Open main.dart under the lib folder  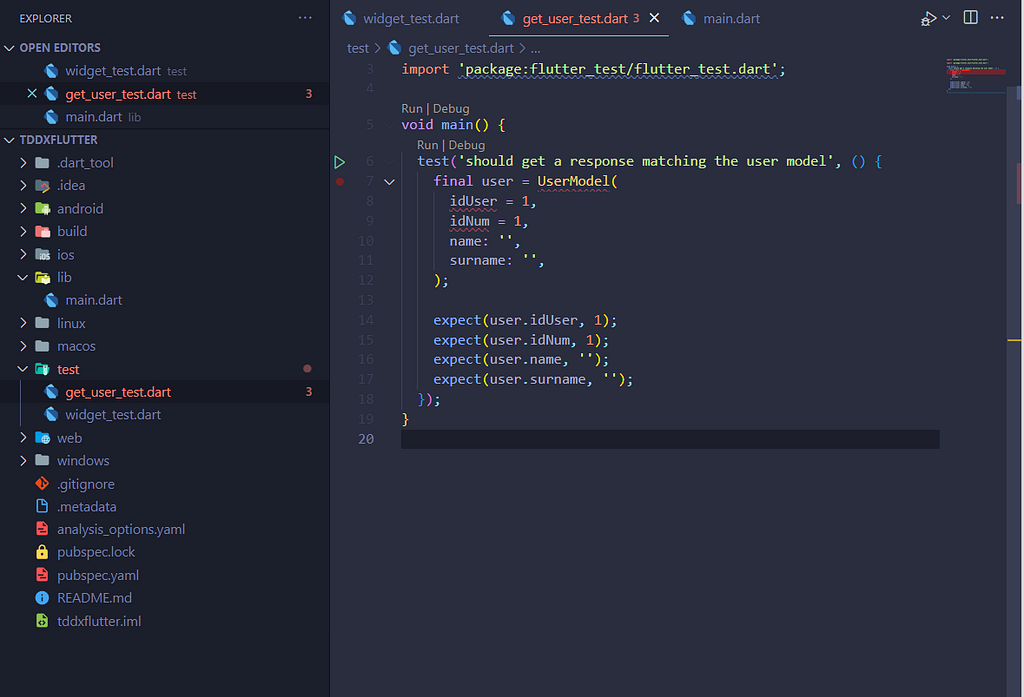pyautogui.click(x=93, y=300)
